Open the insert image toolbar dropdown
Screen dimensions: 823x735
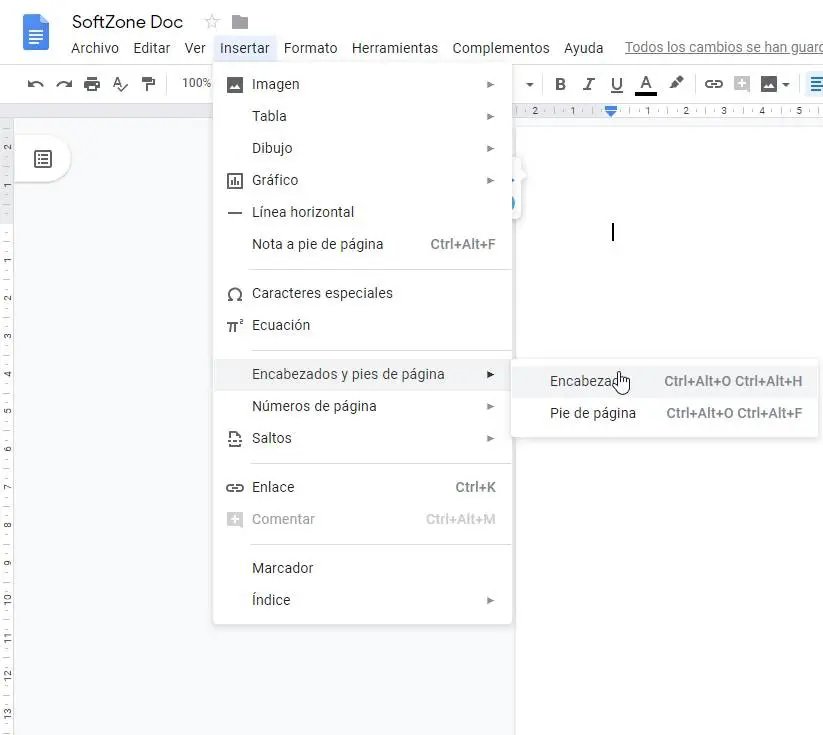[x=775, y=84]
